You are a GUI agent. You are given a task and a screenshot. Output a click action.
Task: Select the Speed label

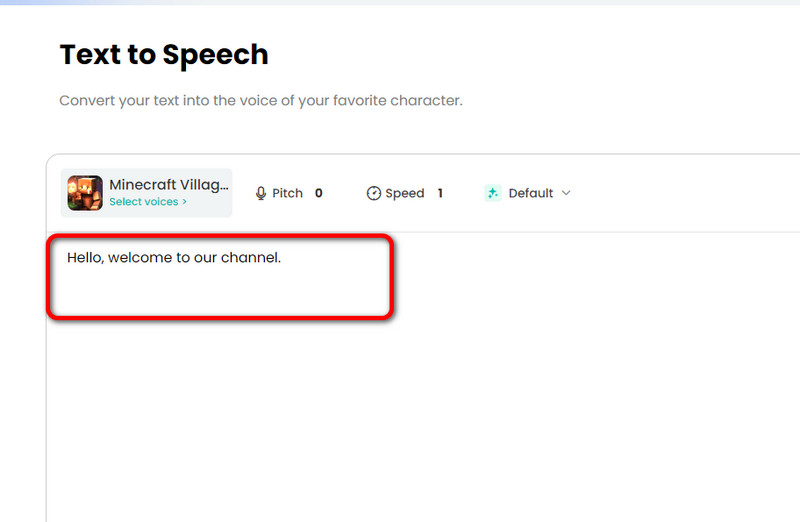click(x=405, y=193)
